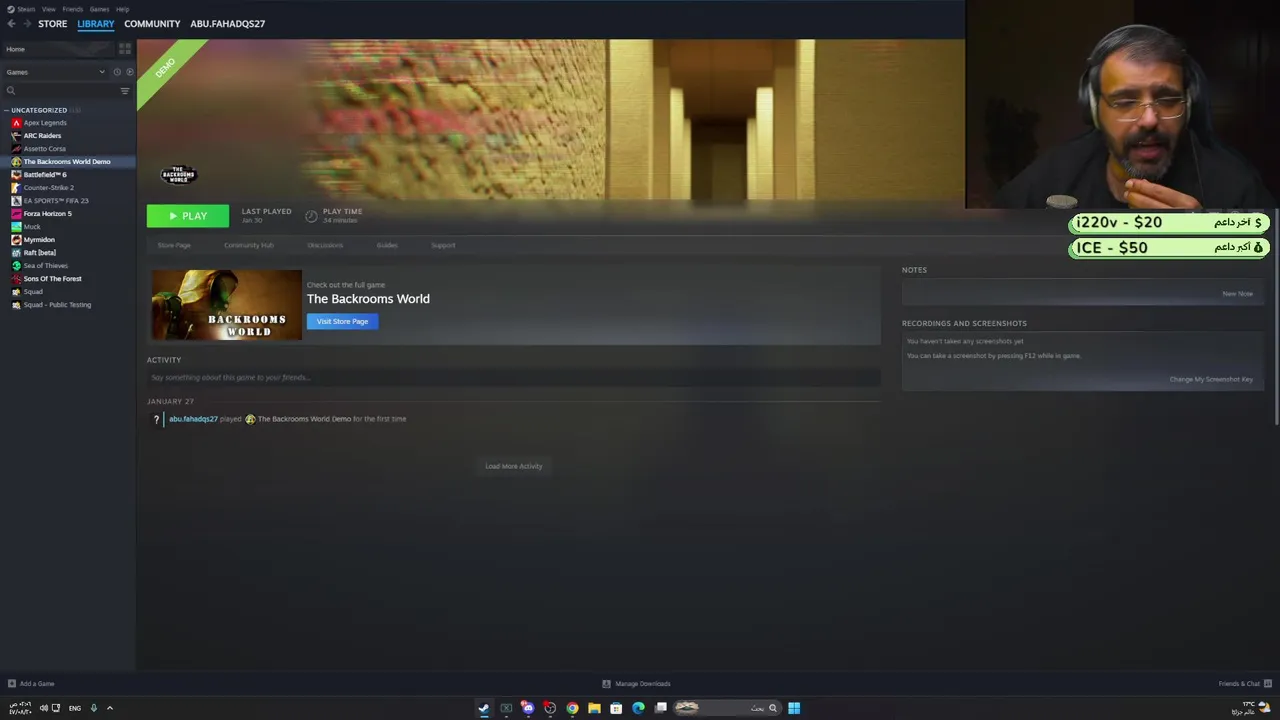Show recent games clock filter
Screen dimensions: 1280x720
(117, 72)
